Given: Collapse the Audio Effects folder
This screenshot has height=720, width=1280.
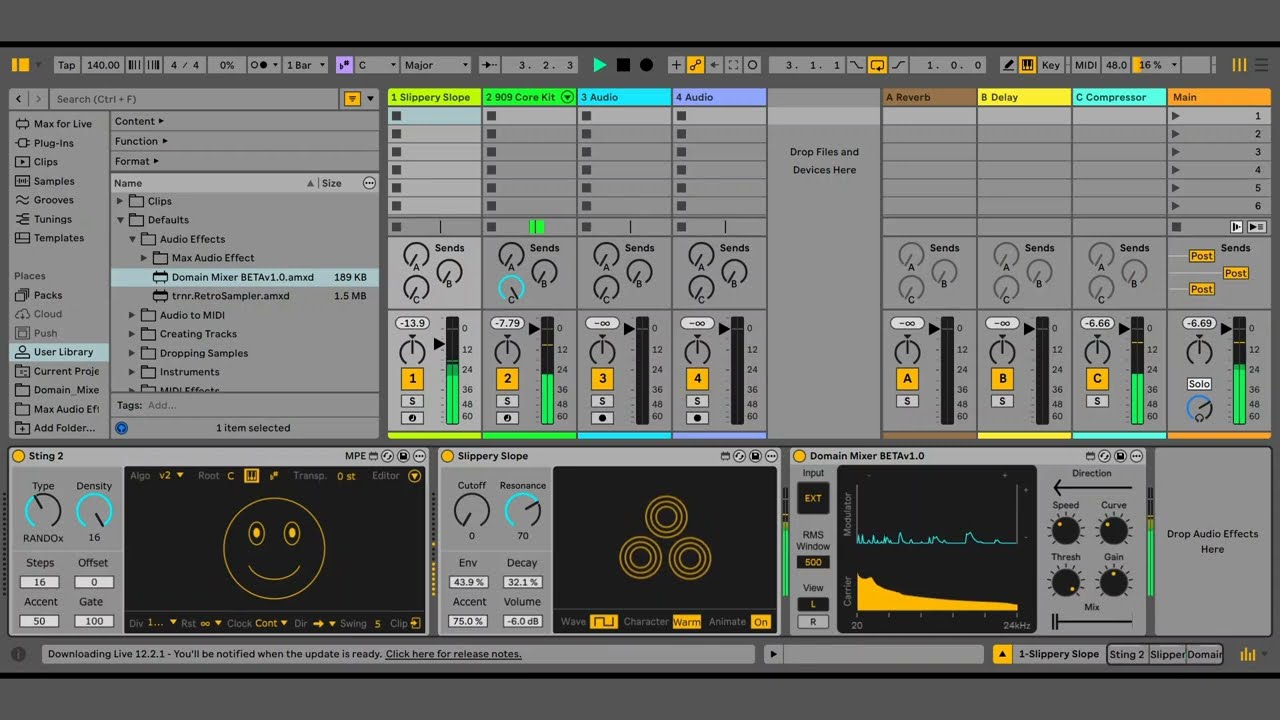Looking at the screenshot, I should (132, 239).
